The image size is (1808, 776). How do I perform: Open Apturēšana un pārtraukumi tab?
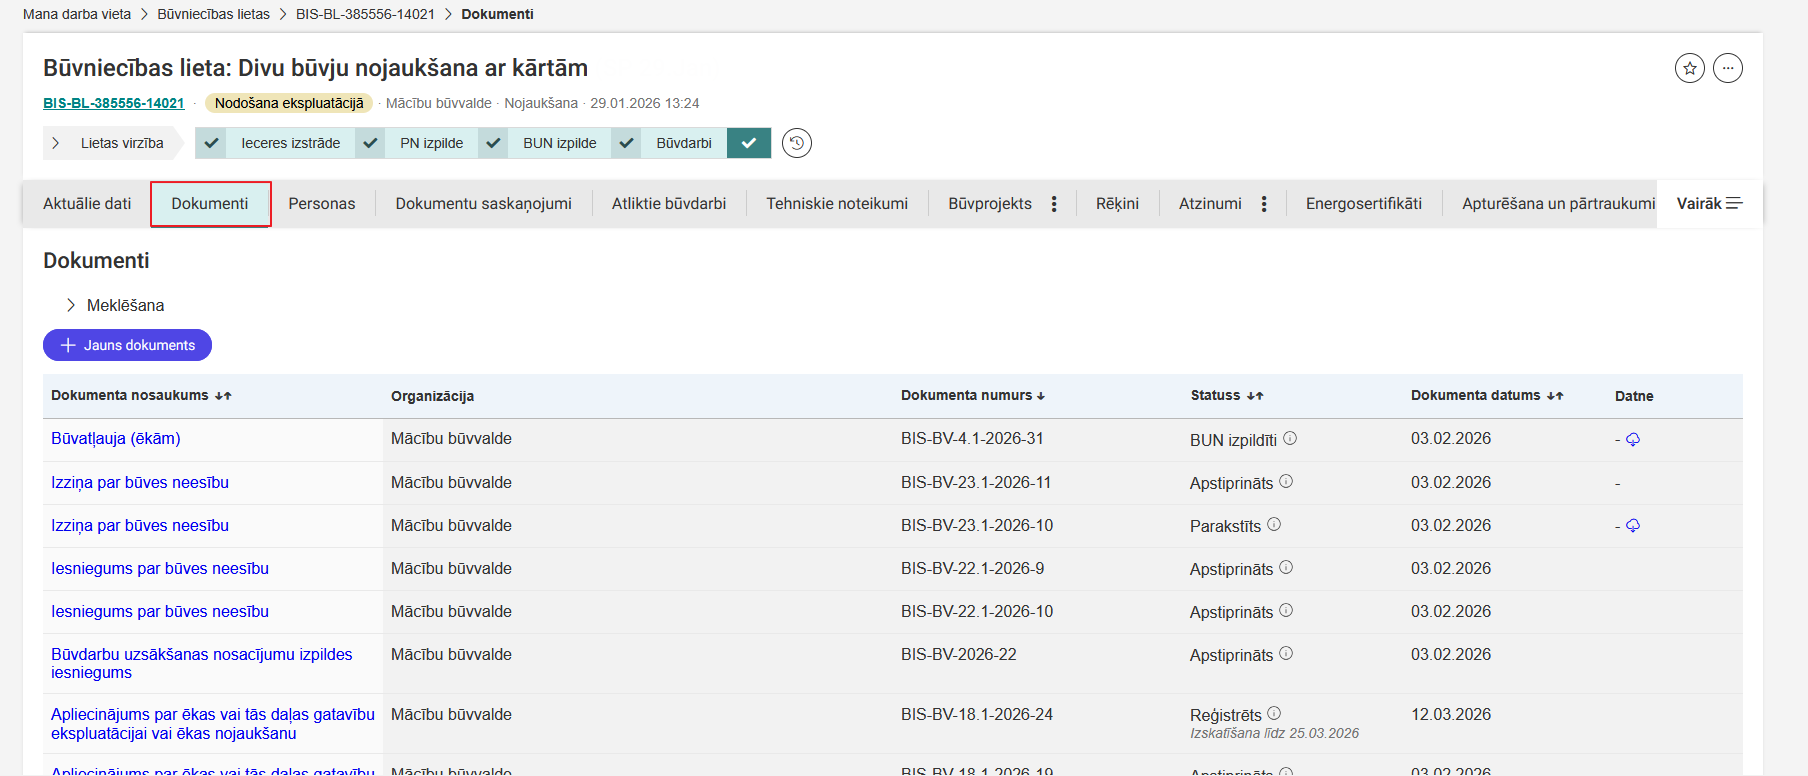coord(1558,204)
